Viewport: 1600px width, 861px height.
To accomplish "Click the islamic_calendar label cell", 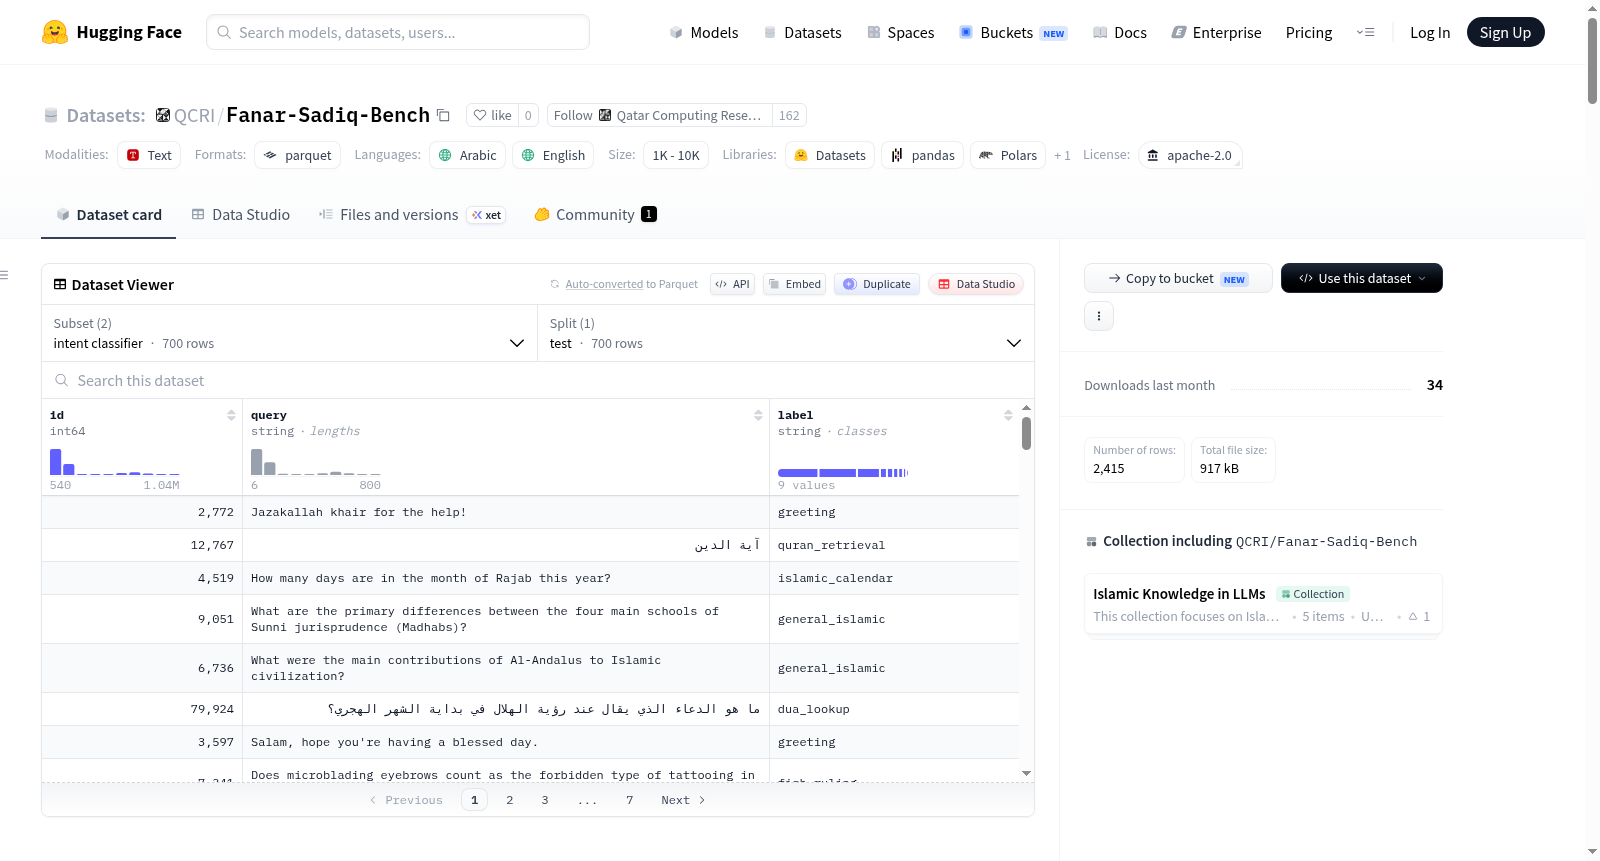I will click(894, 578).
